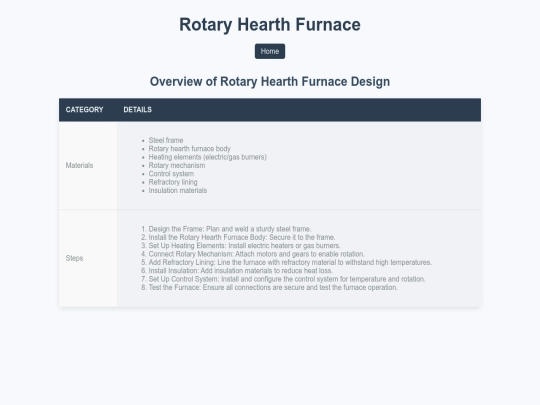The image size is (540, 405).
Task: Click the Overview of Rotary Hearth Furnace Design heading
Action: tap(270, 82)
